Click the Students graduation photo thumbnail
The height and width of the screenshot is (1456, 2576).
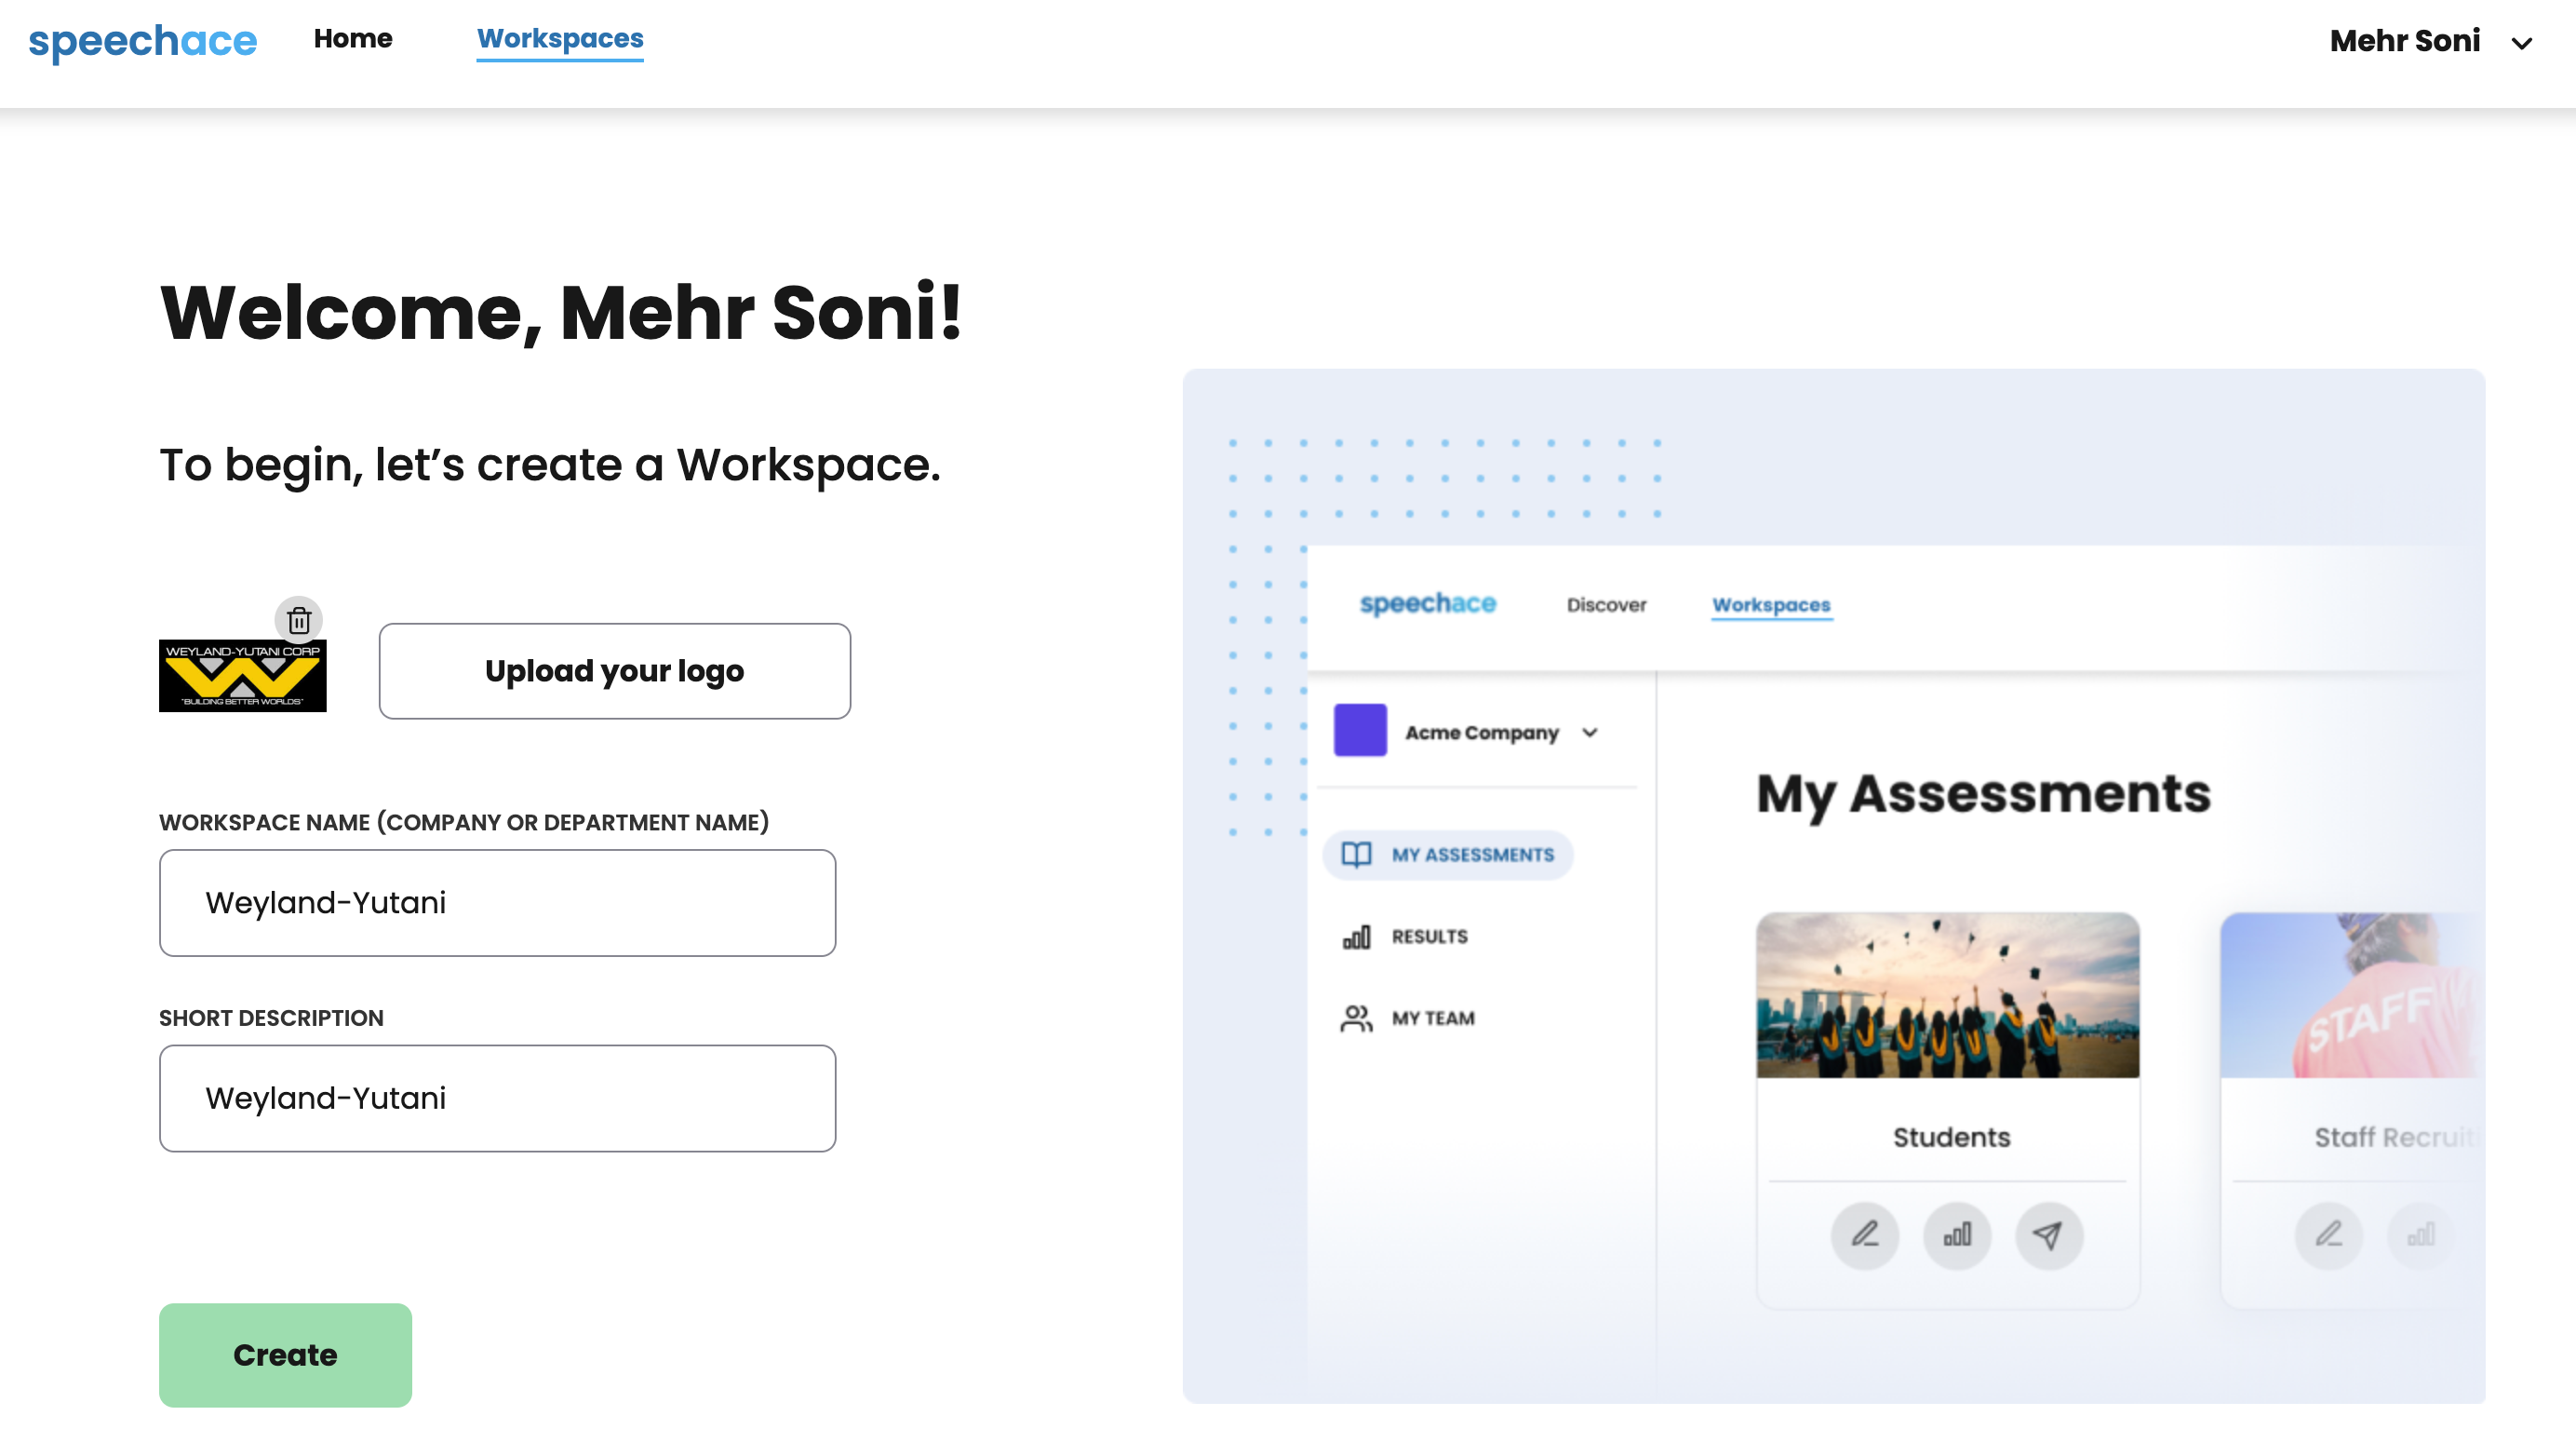click(x=1947, y=995)
